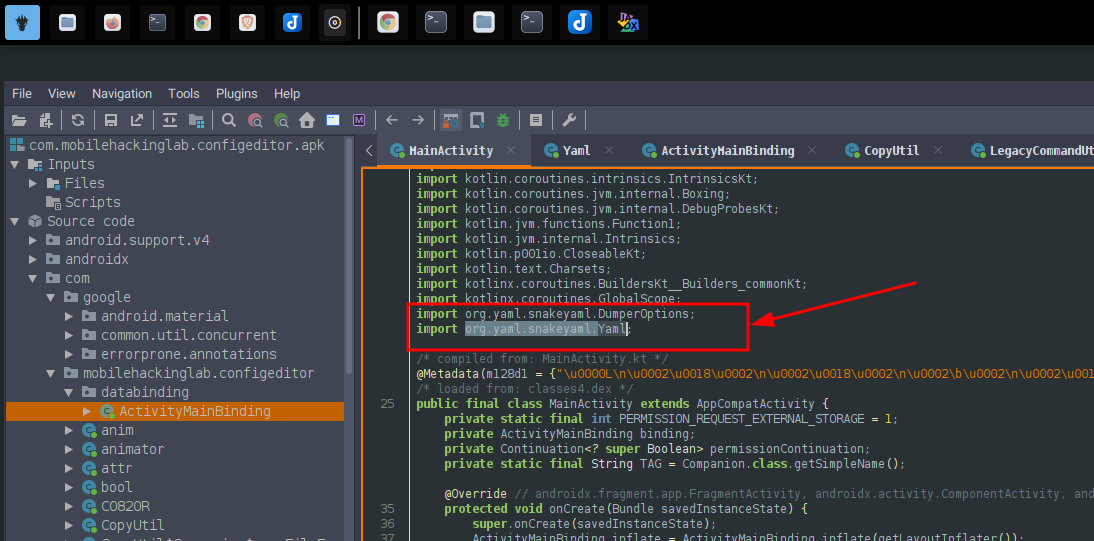Image resolution: width=1094 pixels, height=541 pixels.
Task: Click the Export project arrow icon
Action: [137, 120]
